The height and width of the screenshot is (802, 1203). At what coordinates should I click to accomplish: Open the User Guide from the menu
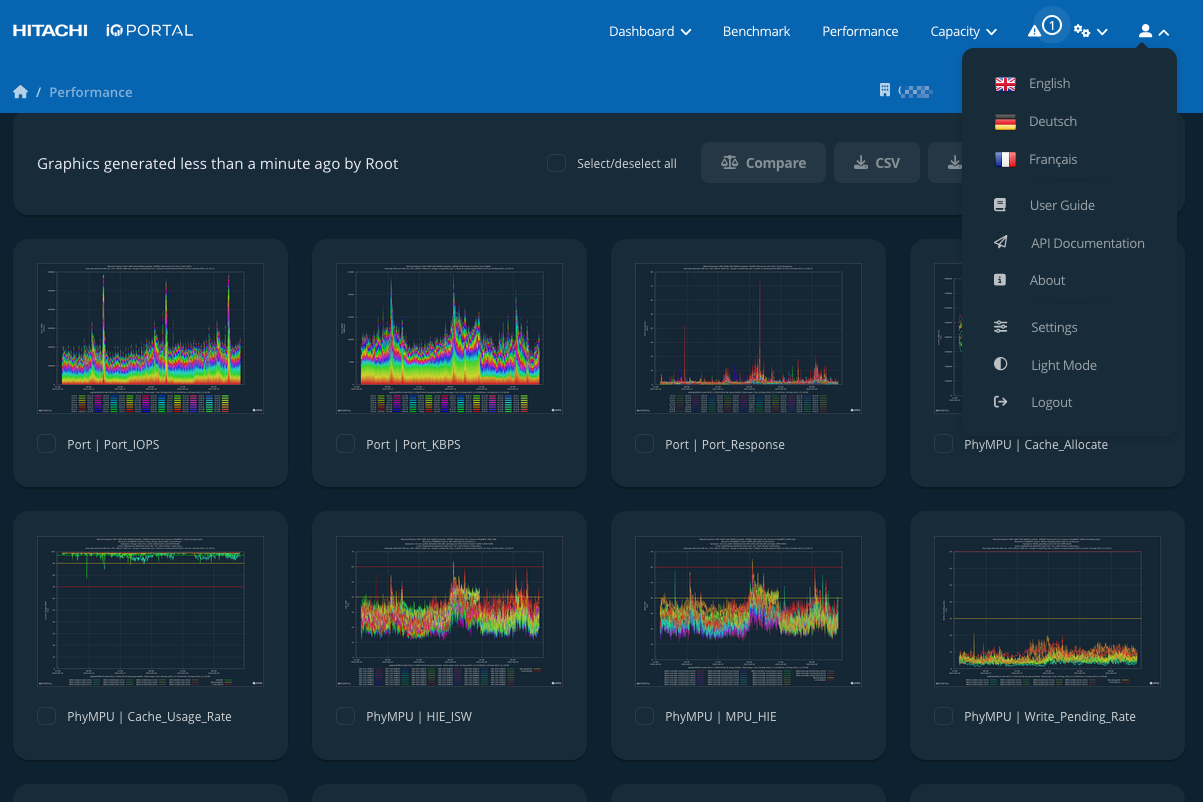[x=1062, y=205]
